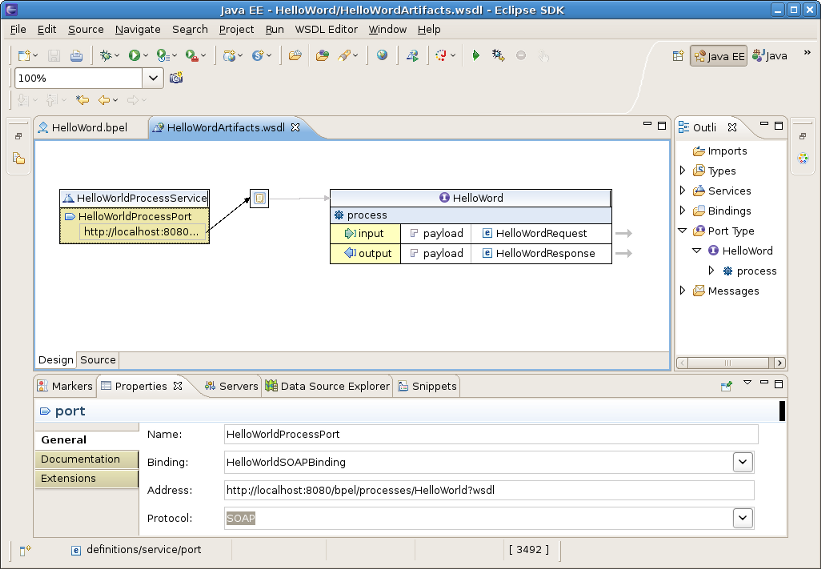Switch to the Java perspective
The height and width of the screenshot is (569, 821).
(770, 56)
